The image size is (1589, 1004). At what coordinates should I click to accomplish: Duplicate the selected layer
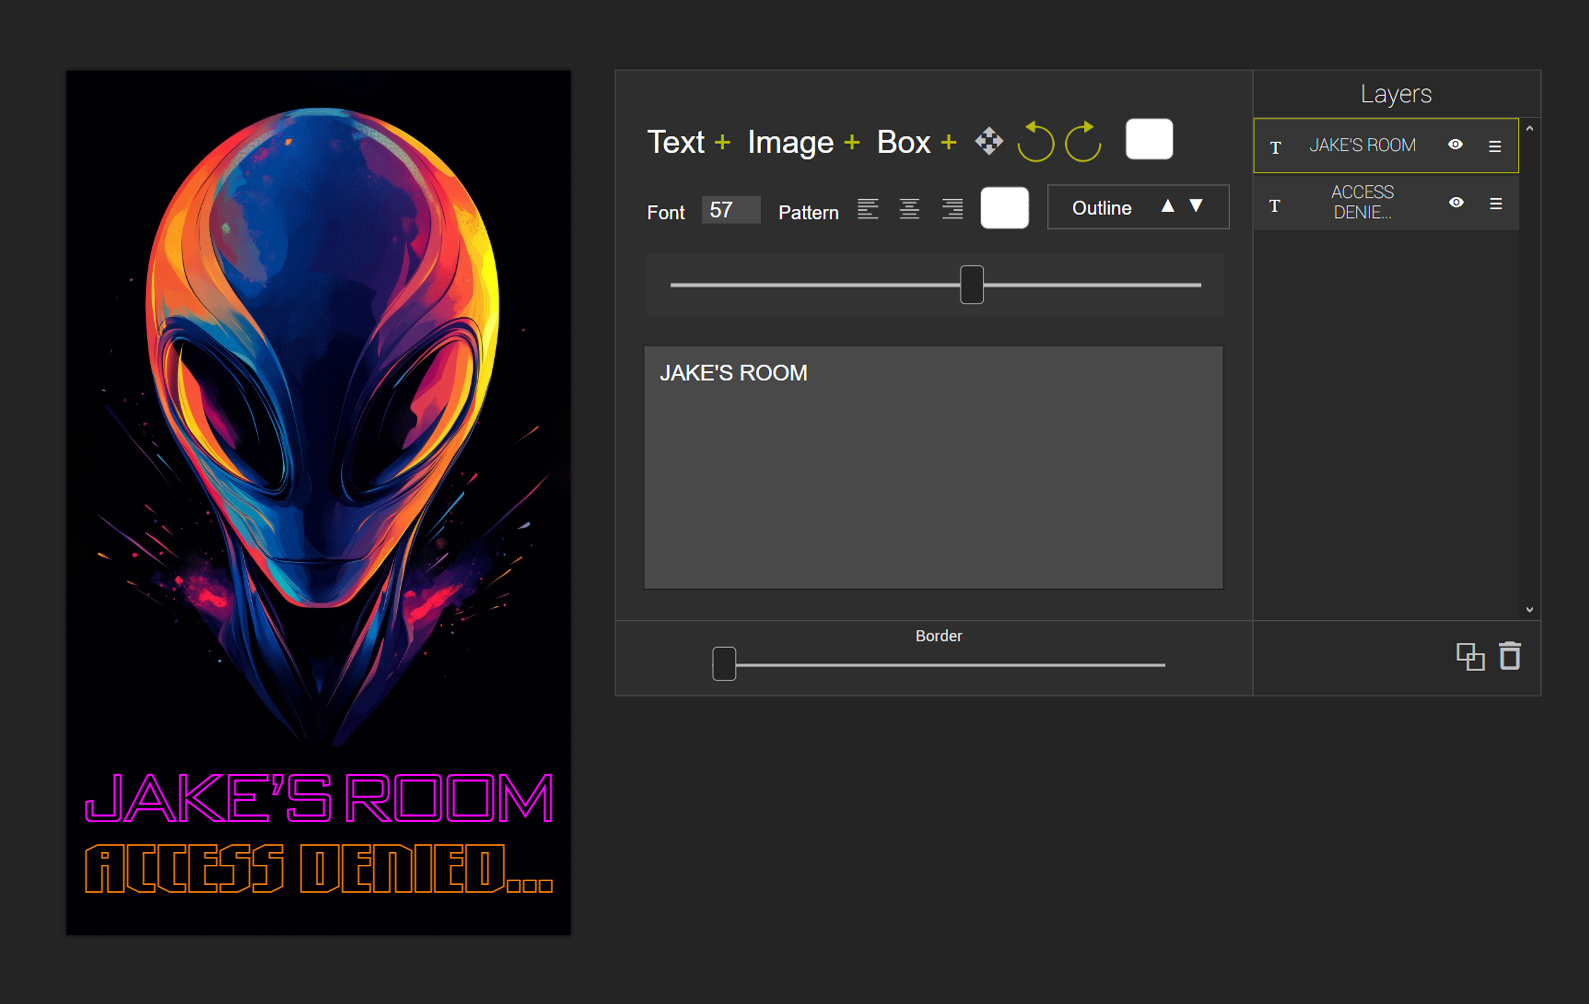point(1469,657)
